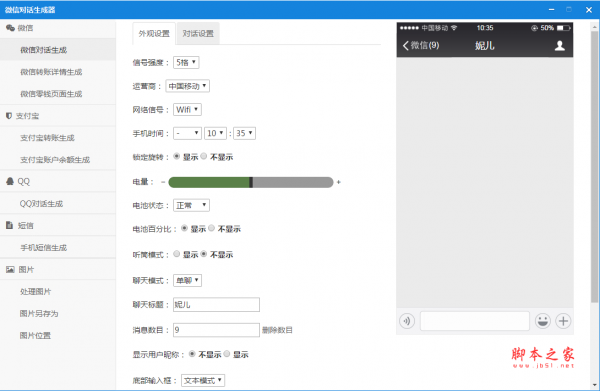Switch to the 外观设置 tab
This screenshot has width=600, height=391.
[154, 34]
